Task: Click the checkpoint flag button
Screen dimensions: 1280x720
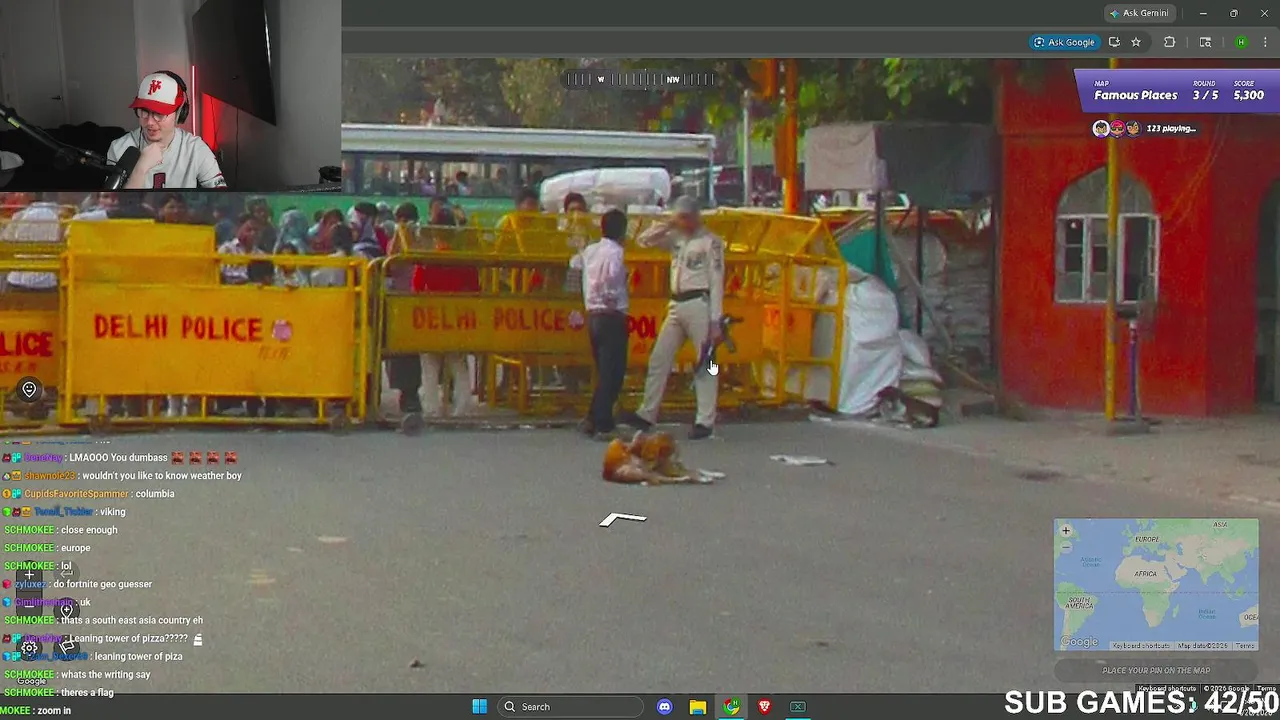Action: [66, 647]
